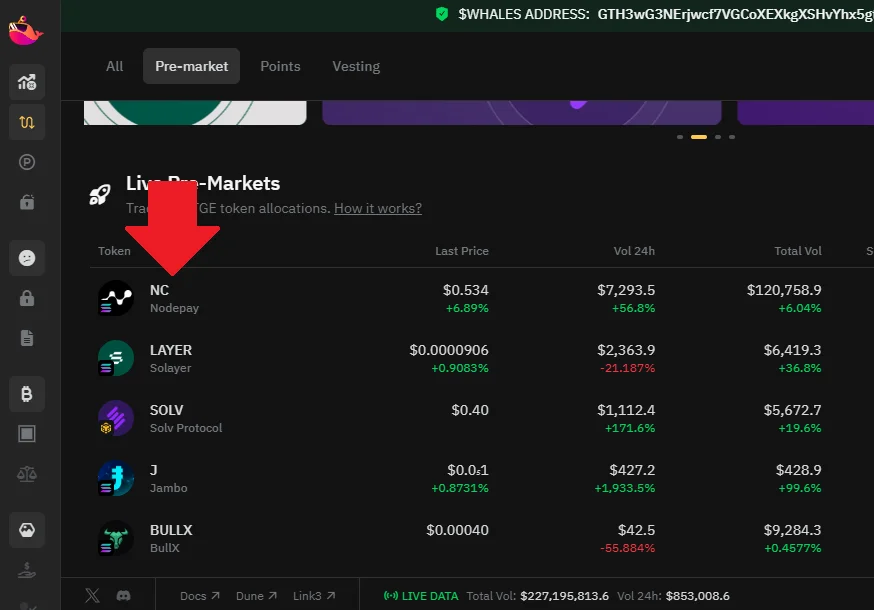Screen dimensions: 874x610
Task: Sort by the Vol 24h column header
Action: (634, 251)
